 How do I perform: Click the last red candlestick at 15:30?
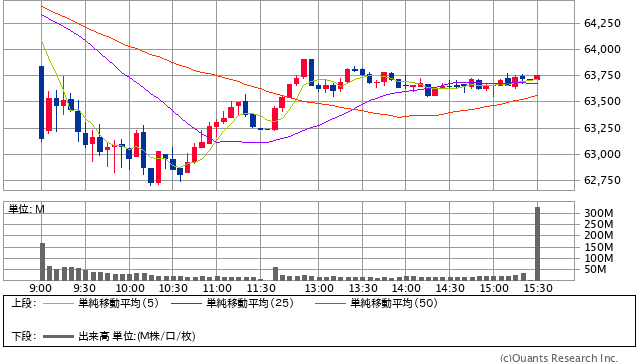tap(537, 77)
